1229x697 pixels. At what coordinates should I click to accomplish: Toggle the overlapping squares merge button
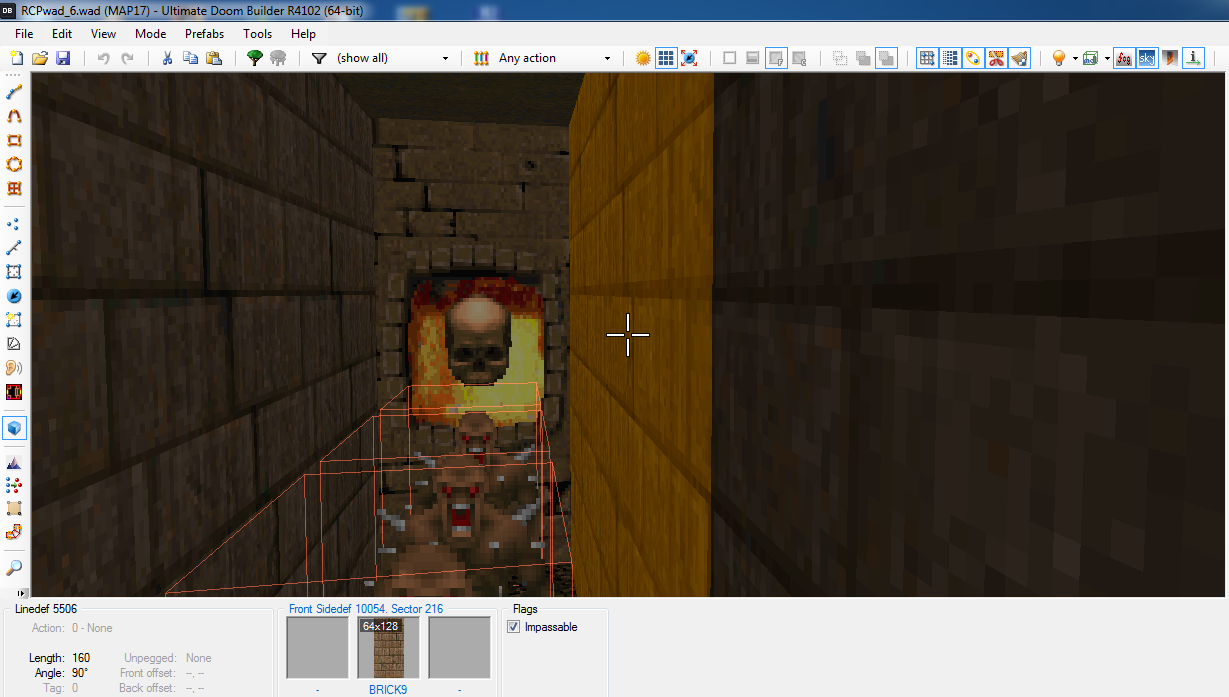click(886, 58)
